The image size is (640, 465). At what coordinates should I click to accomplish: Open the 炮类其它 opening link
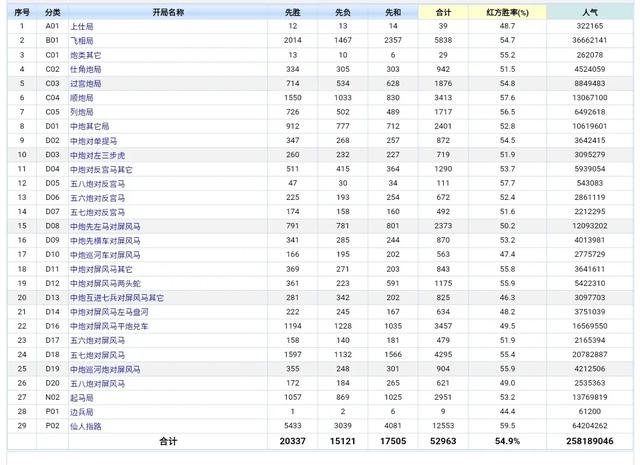[85, 55]
